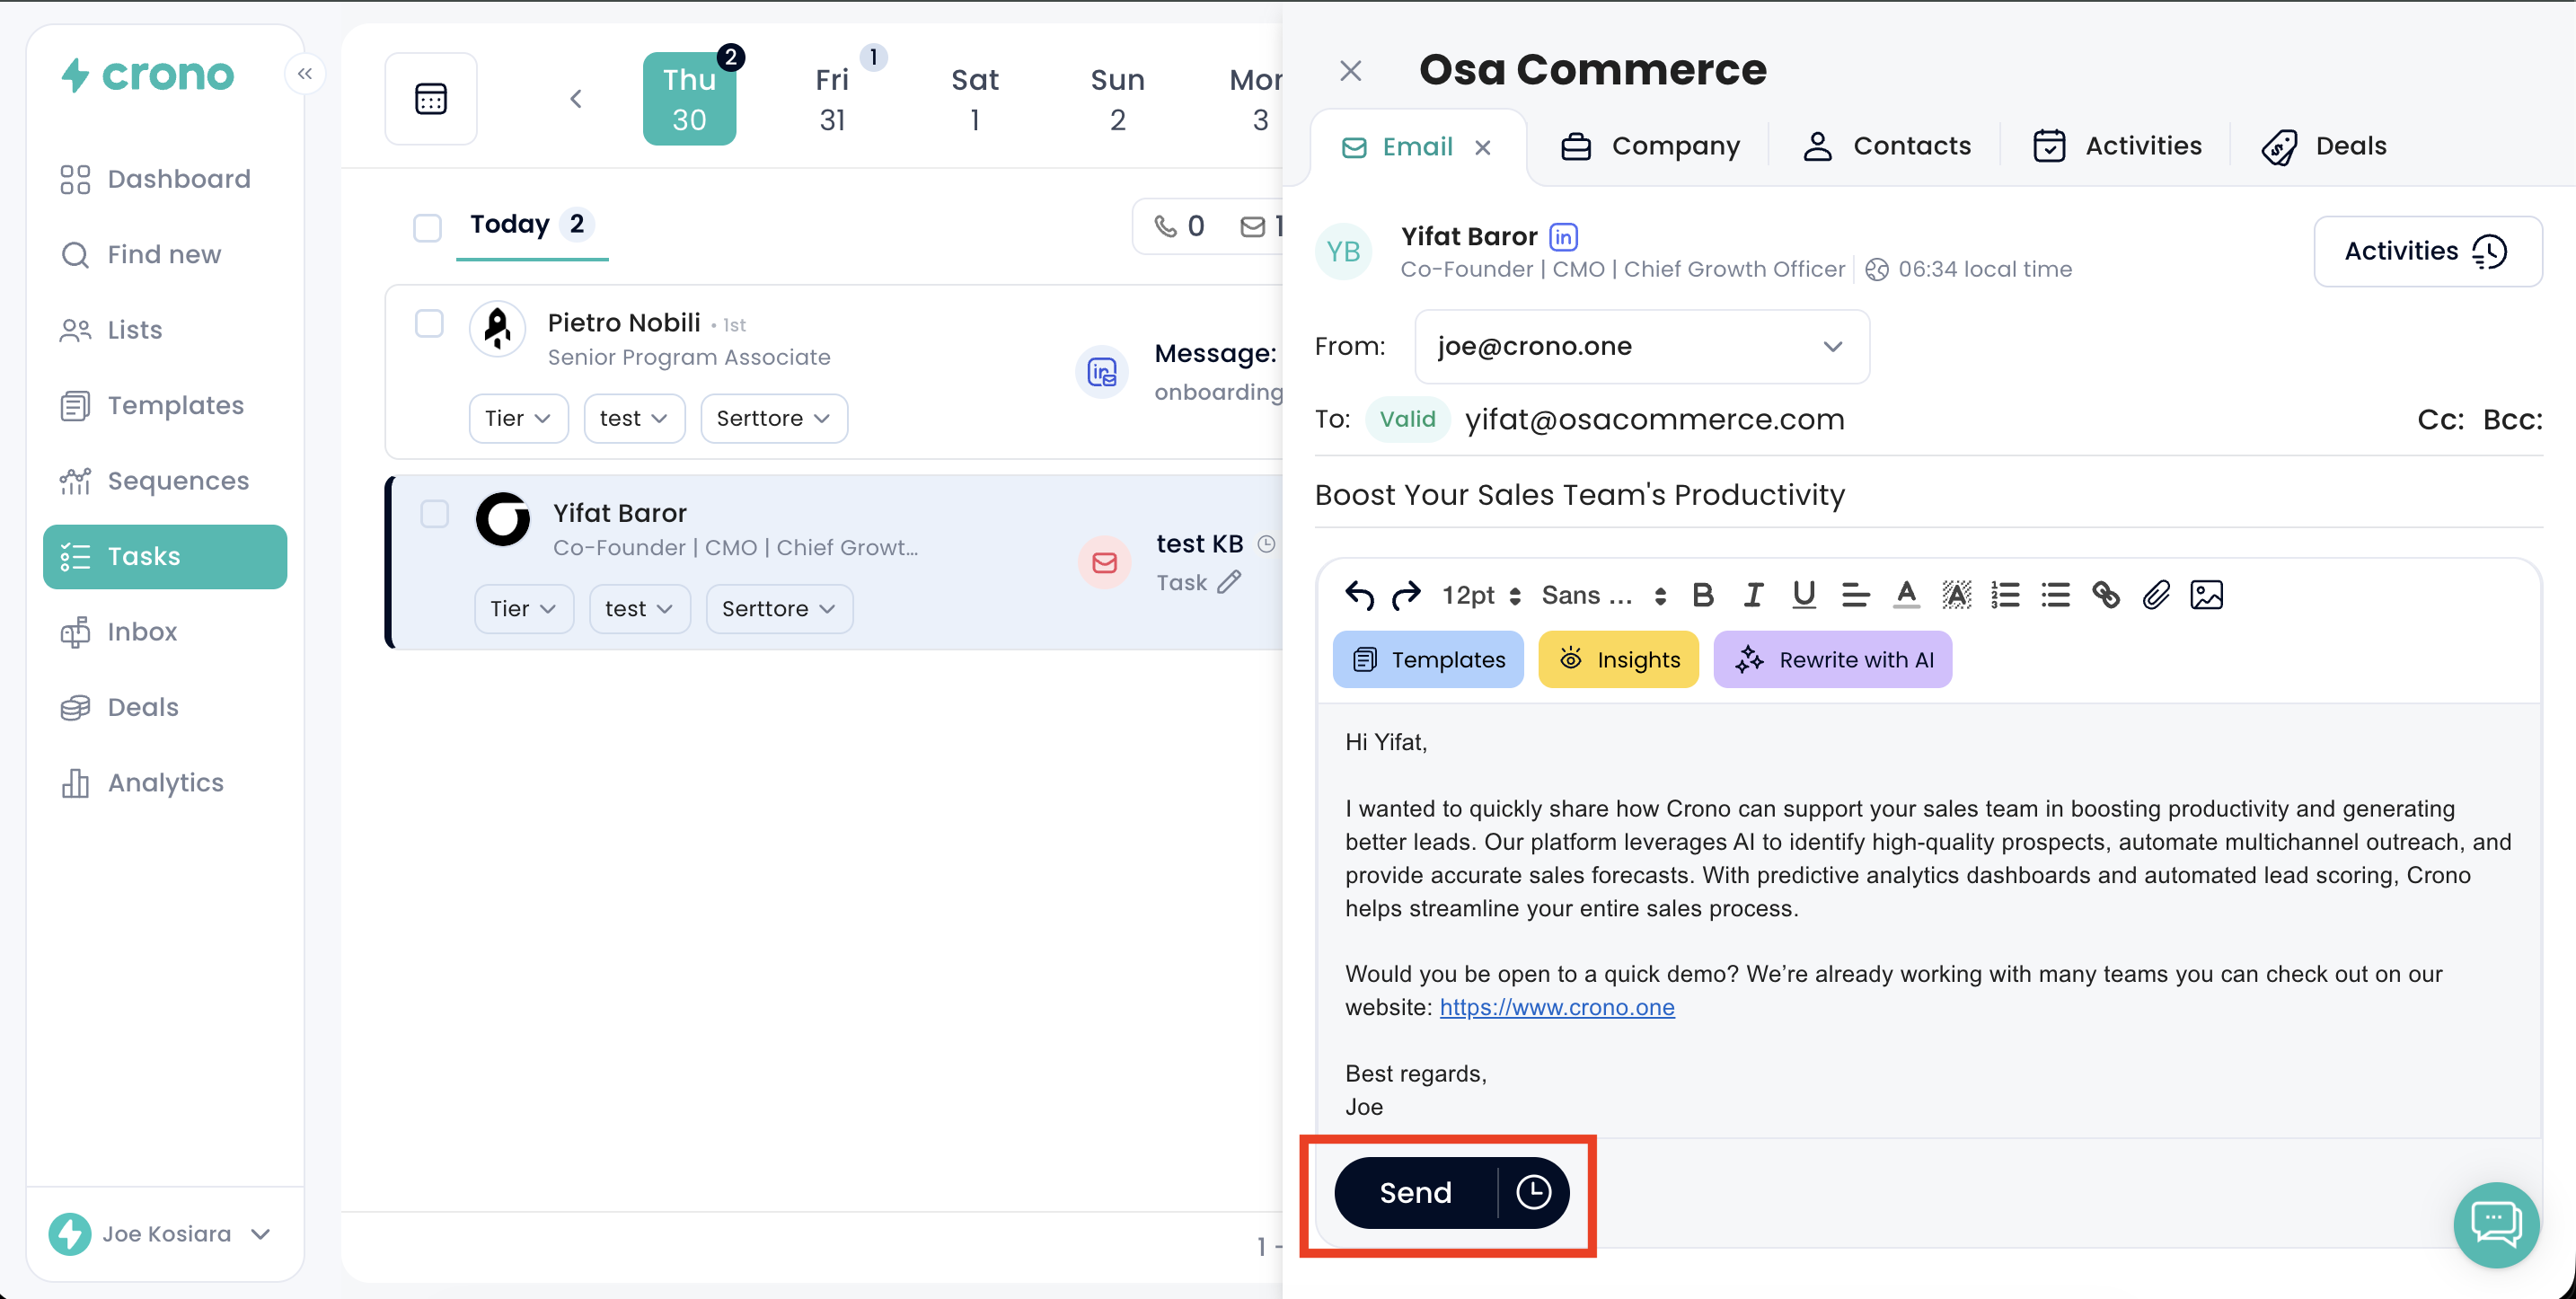Toggle underline formatting in email editor

(1803, 595)
